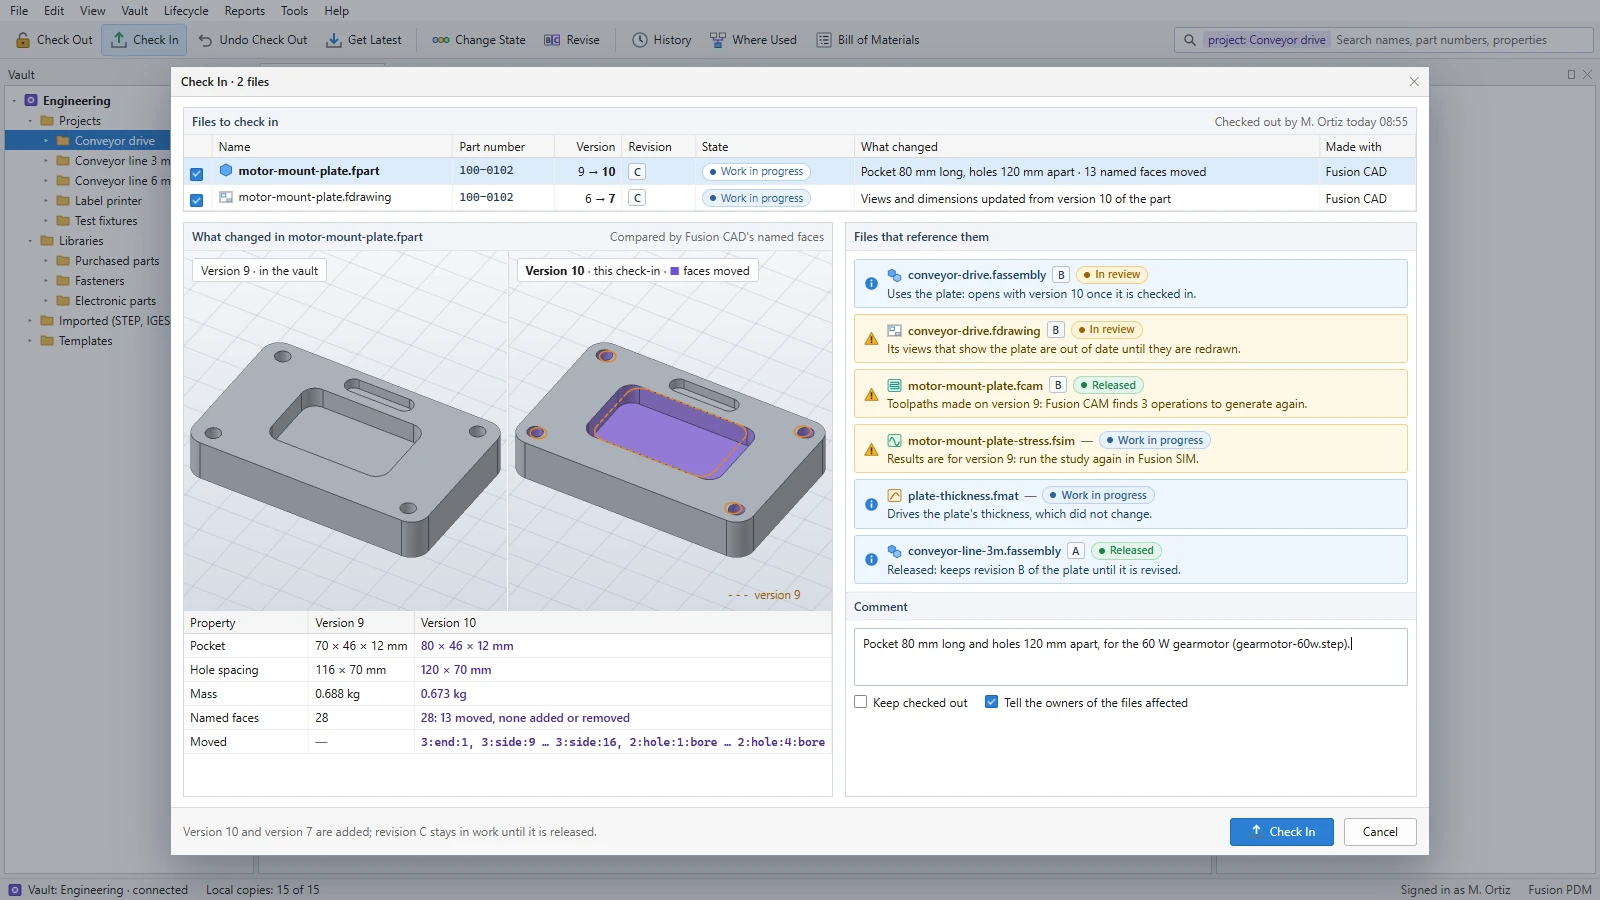1600x900 pixels.
Task: Click the purple faces moved swatch
Action: pyautogui.click(x=675, y=271)
